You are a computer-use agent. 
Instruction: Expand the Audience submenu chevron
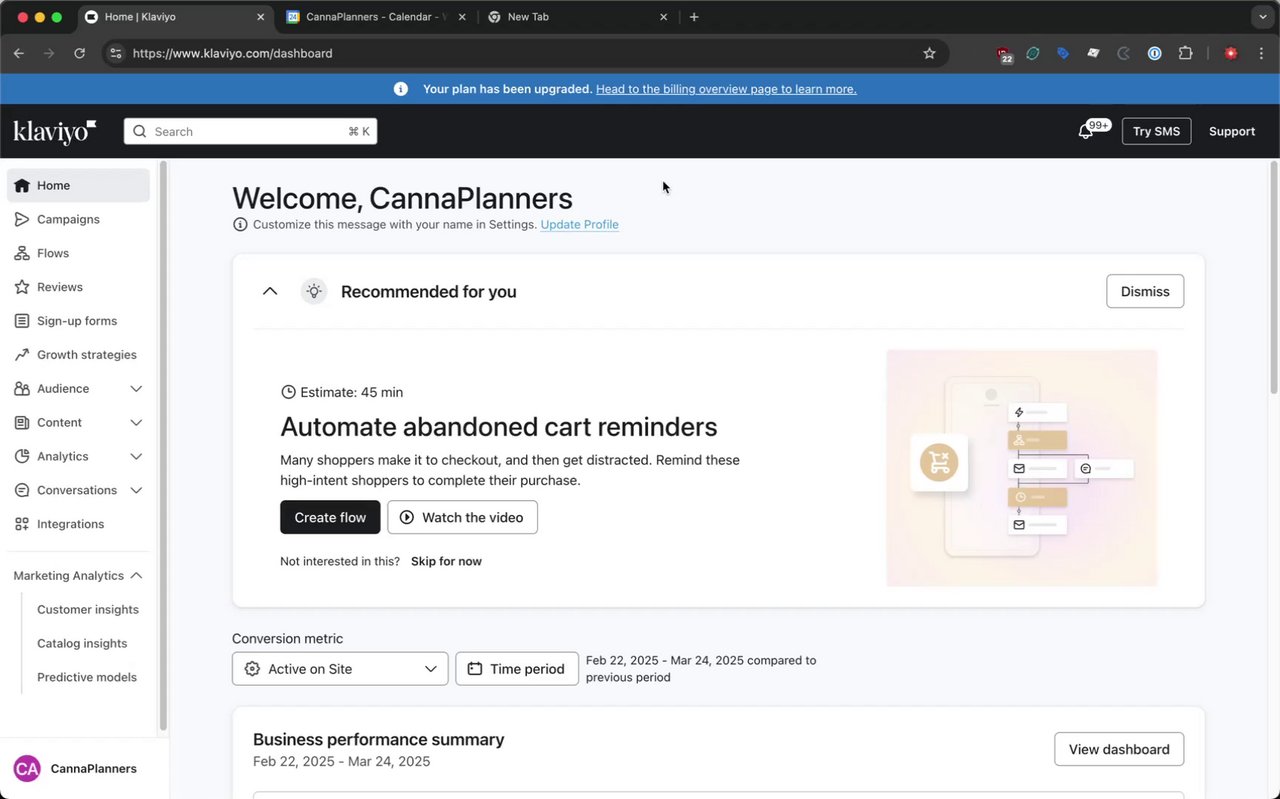[x=136, y=389]
